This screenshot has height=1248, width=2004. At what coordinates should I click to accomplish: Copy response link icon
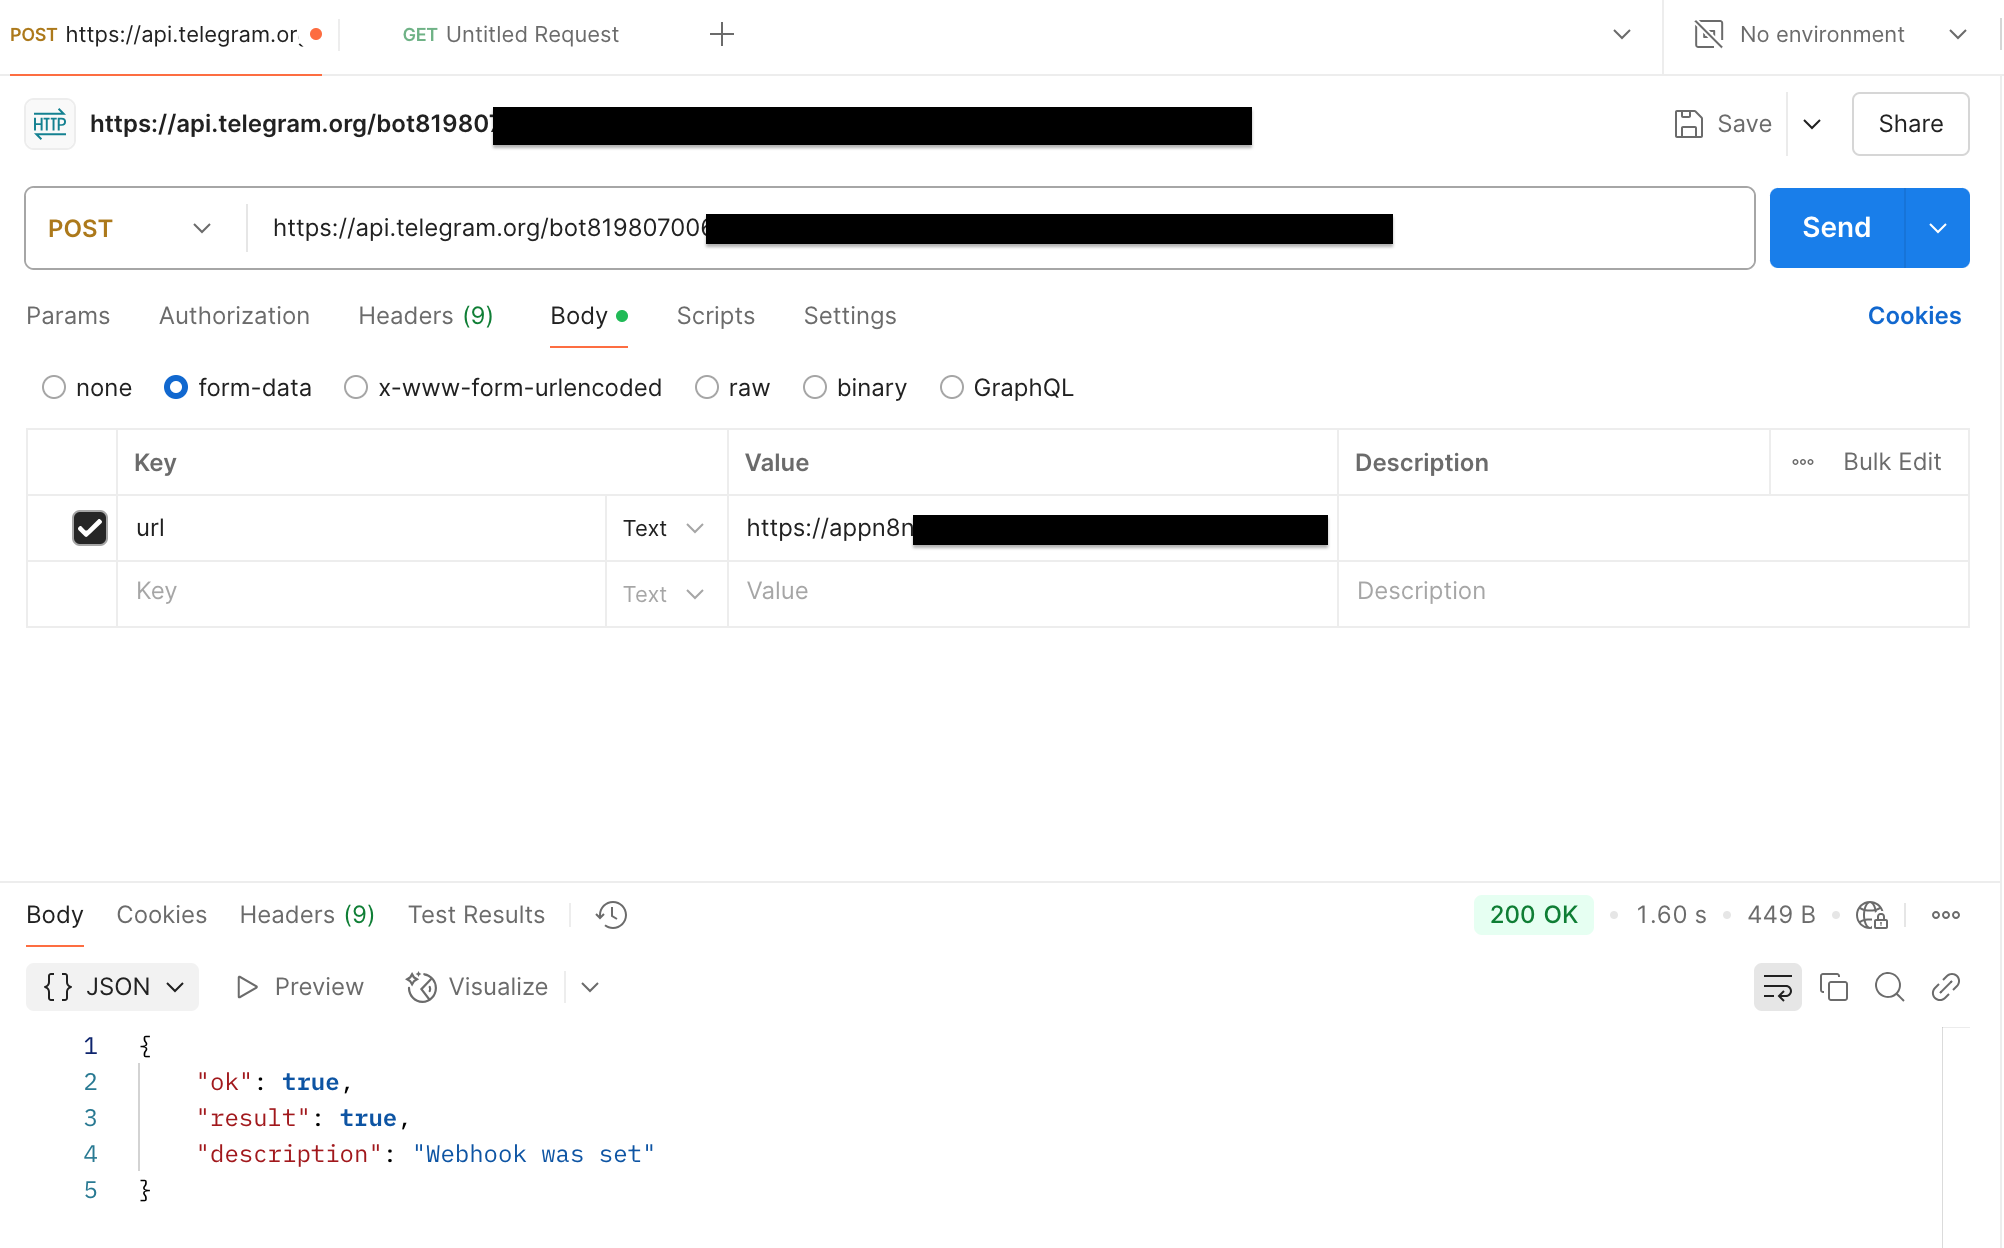(x=1945, y=987)
